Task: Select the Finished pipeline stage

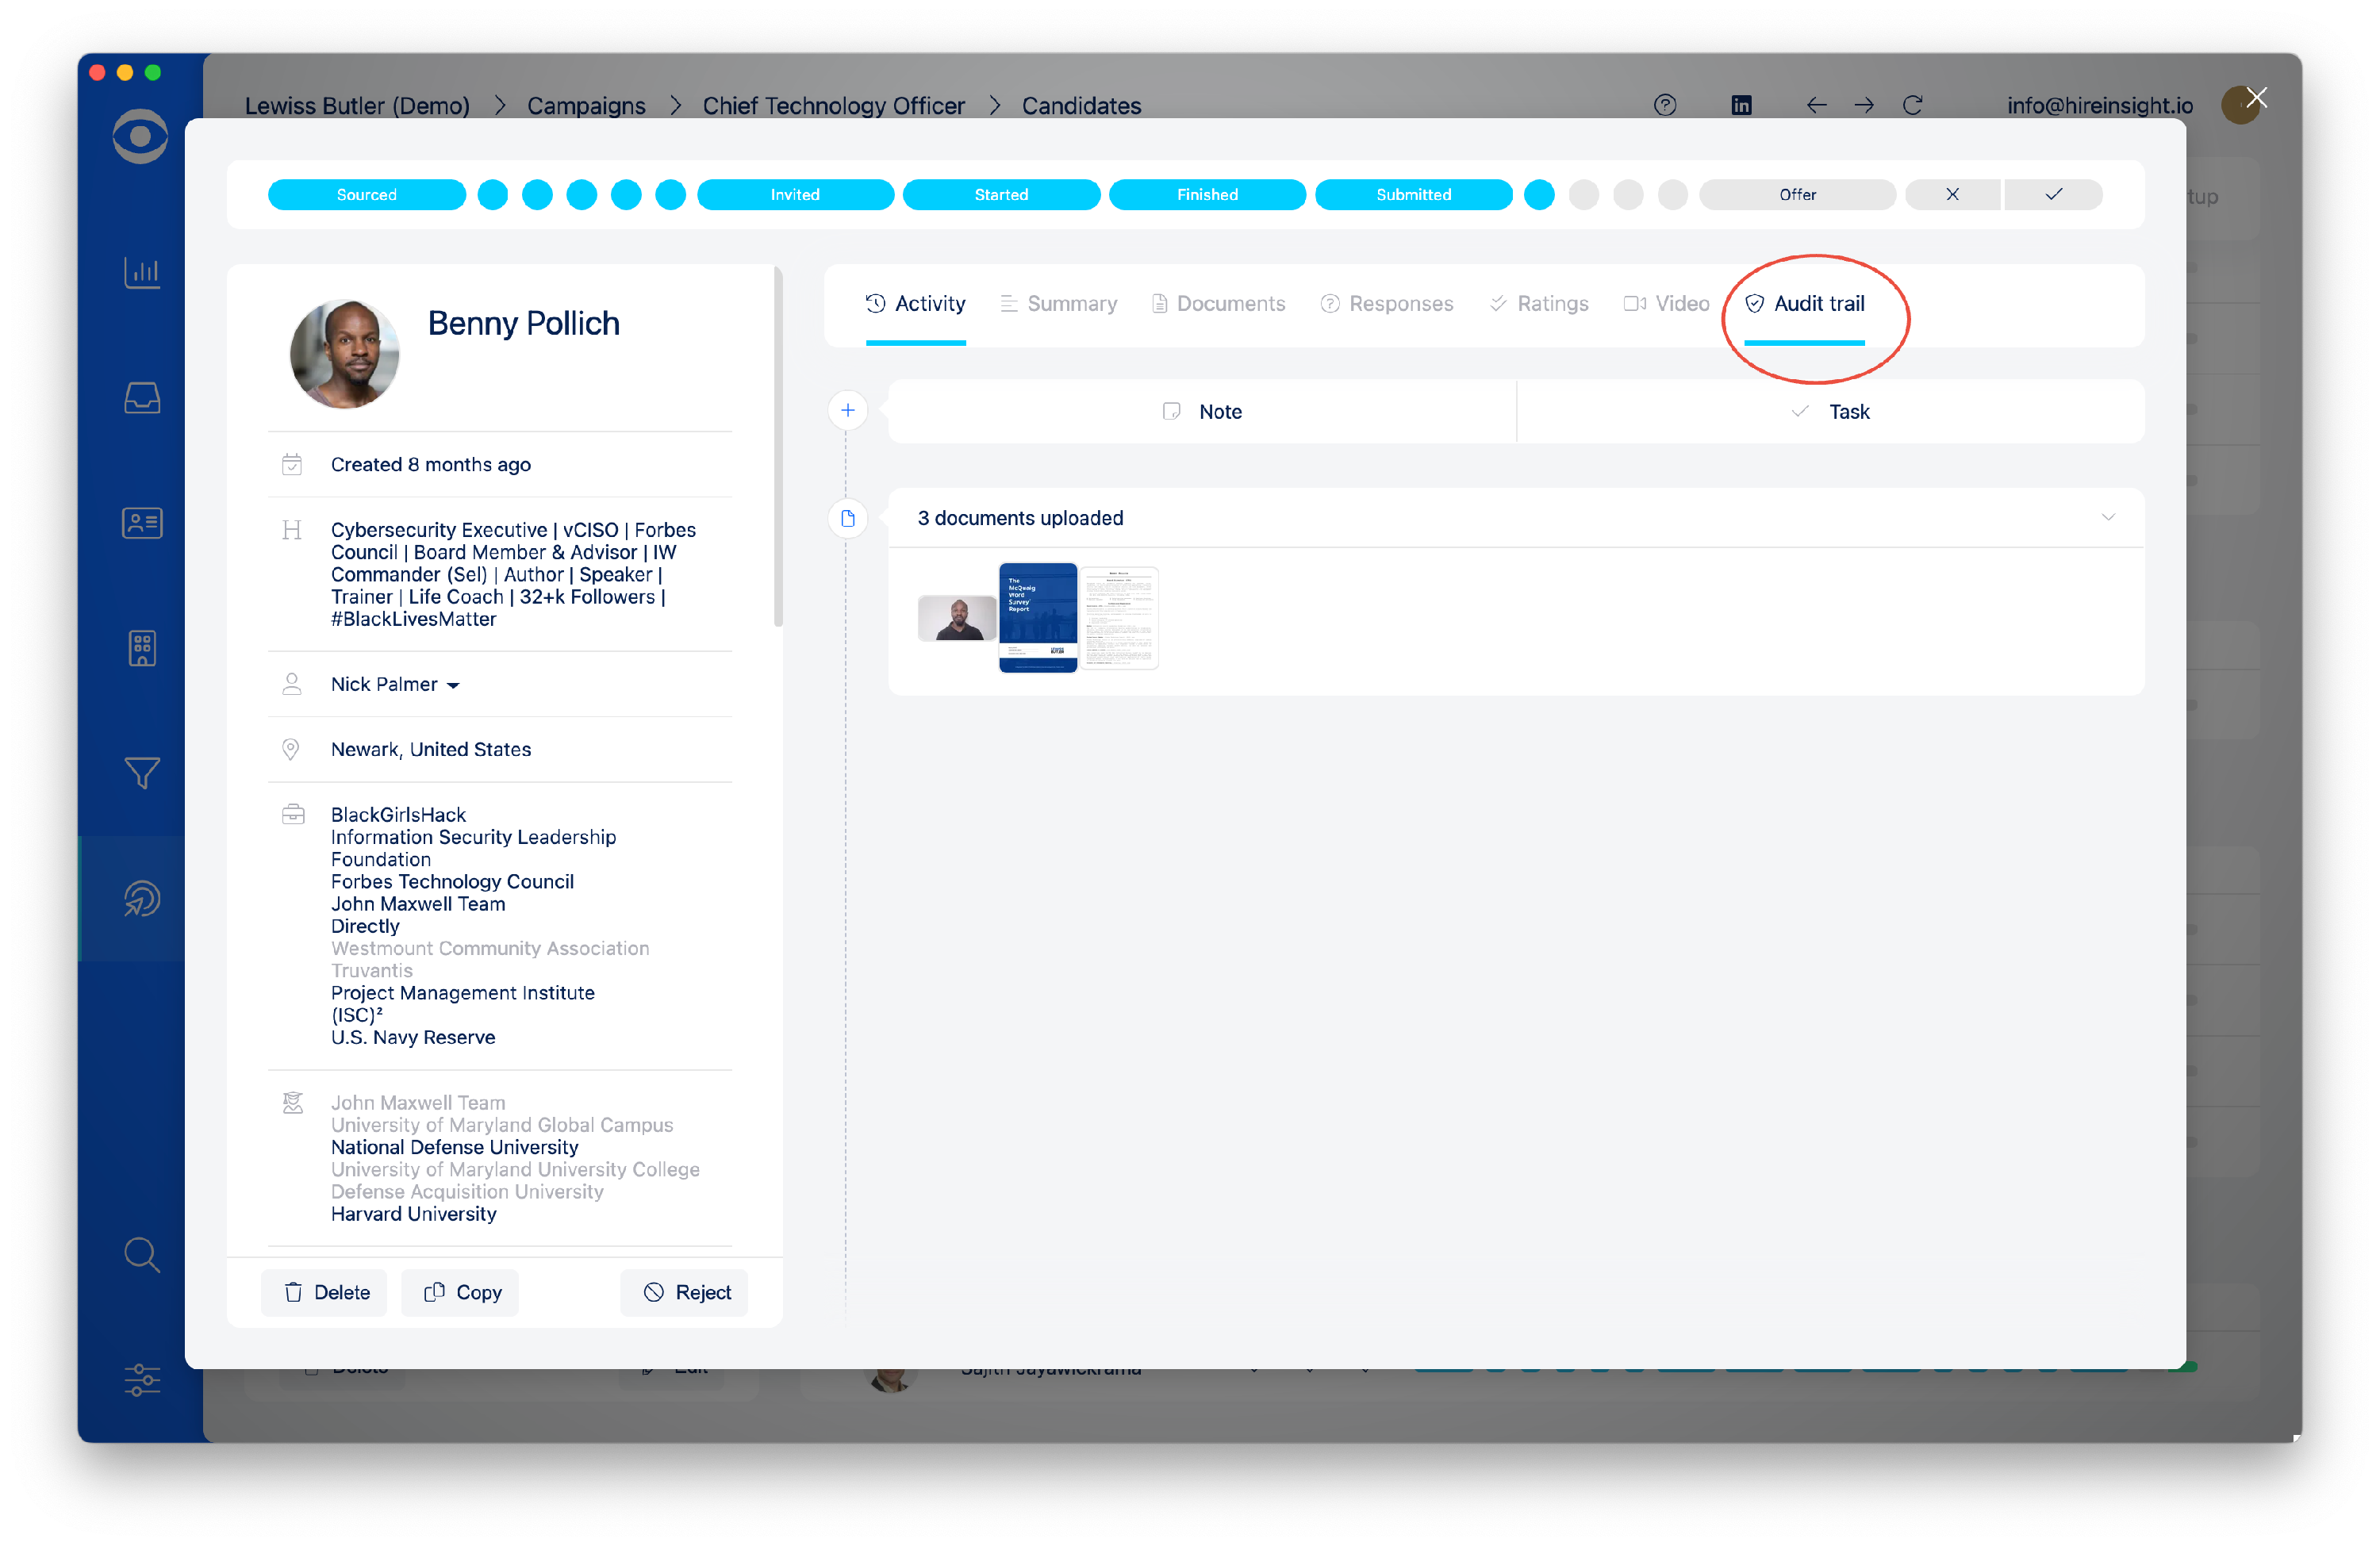Action: (1207, 194)
